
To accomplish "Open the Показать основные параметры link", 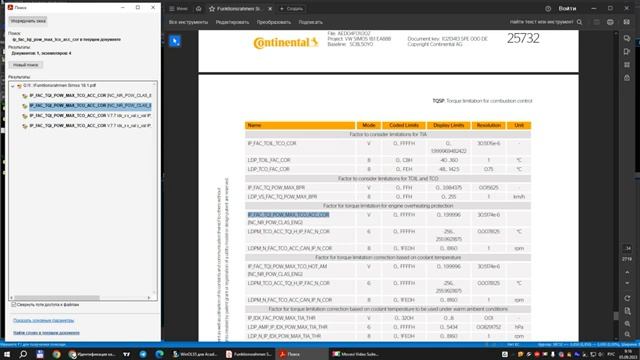I will pos(44,321).
